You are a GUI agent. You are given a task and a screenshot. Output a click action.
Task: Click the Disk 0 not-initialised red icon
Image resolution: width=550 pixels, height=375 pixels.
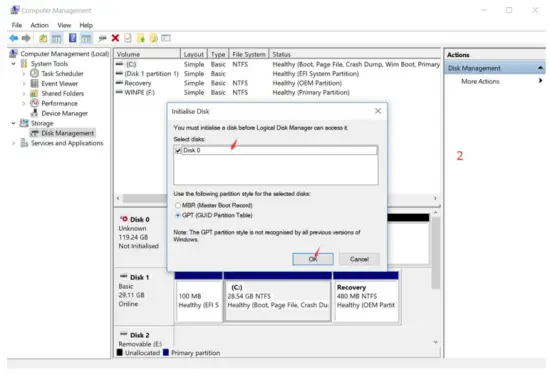point(124,219)
